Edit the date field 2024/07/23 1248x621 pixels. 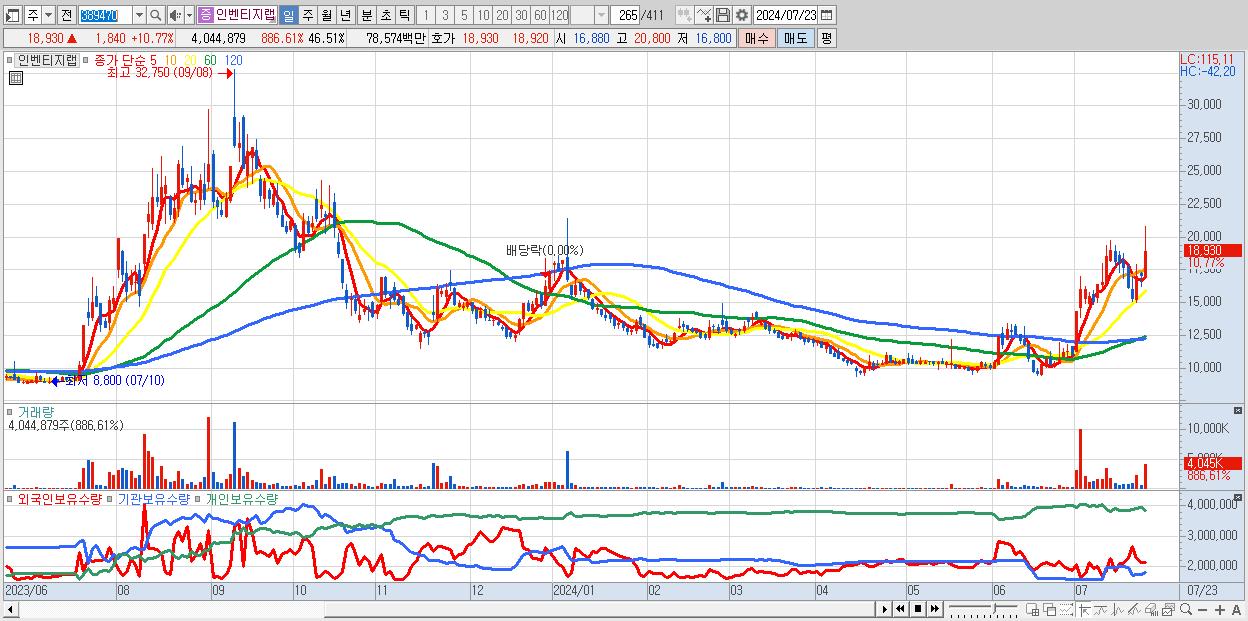[x=786, y=15]
